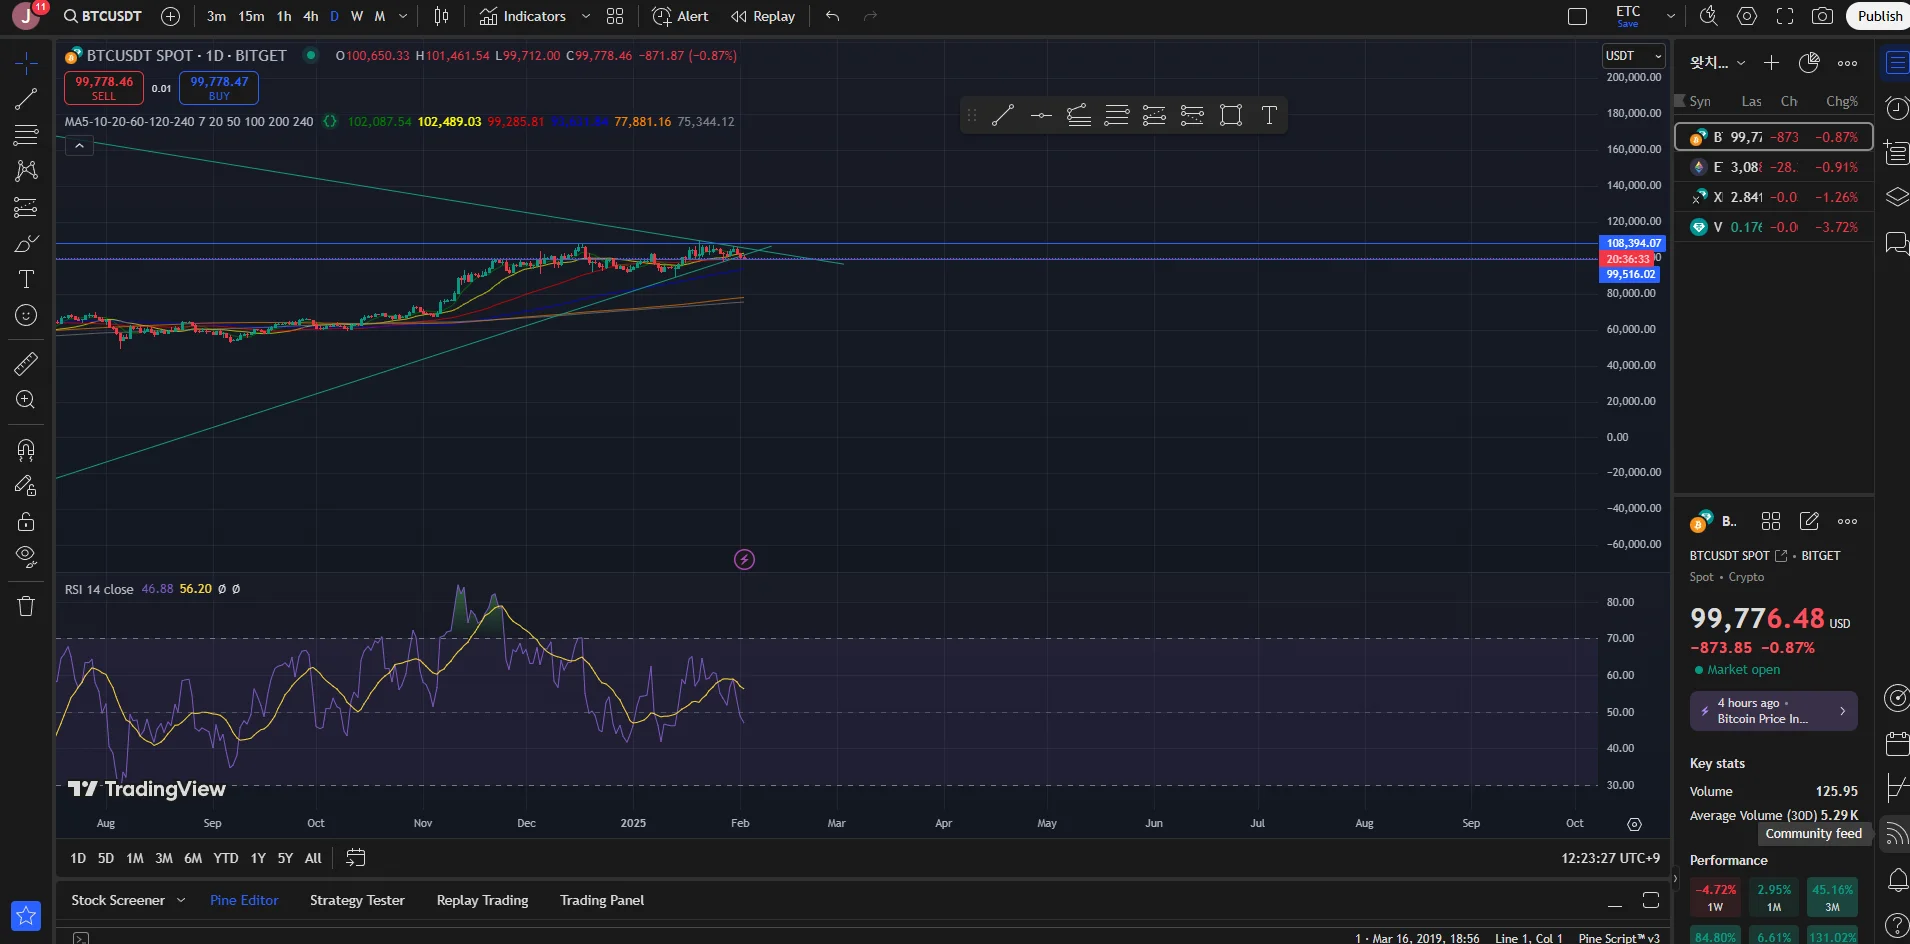Click the SELL price button
This screenshot has width=1910, height=944.
pos(104,88)
